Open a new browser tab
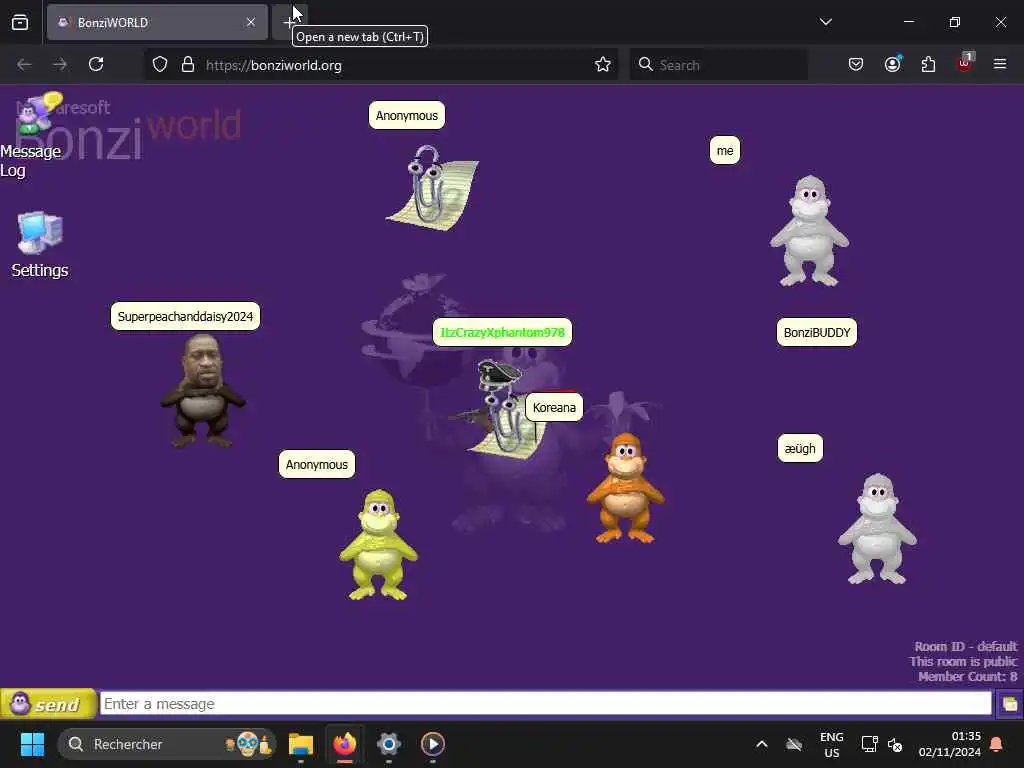Screen dimensions: 1024x768 289,22
